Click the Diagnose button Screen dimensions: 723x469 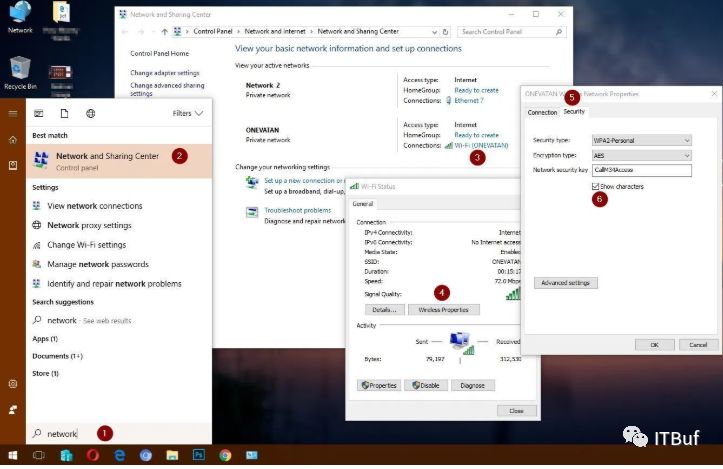coord(473,386)
